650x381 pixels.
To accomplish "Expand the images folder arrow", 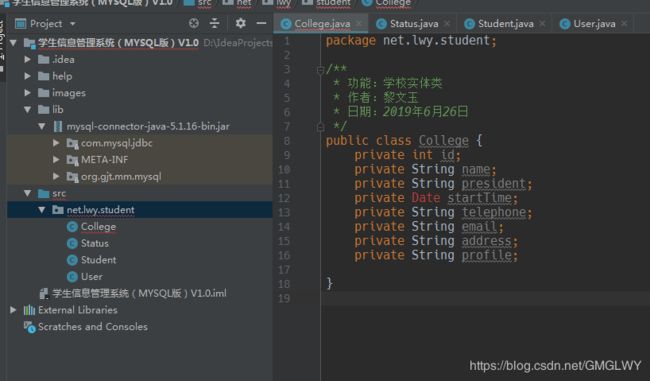I will click(27, 92).
